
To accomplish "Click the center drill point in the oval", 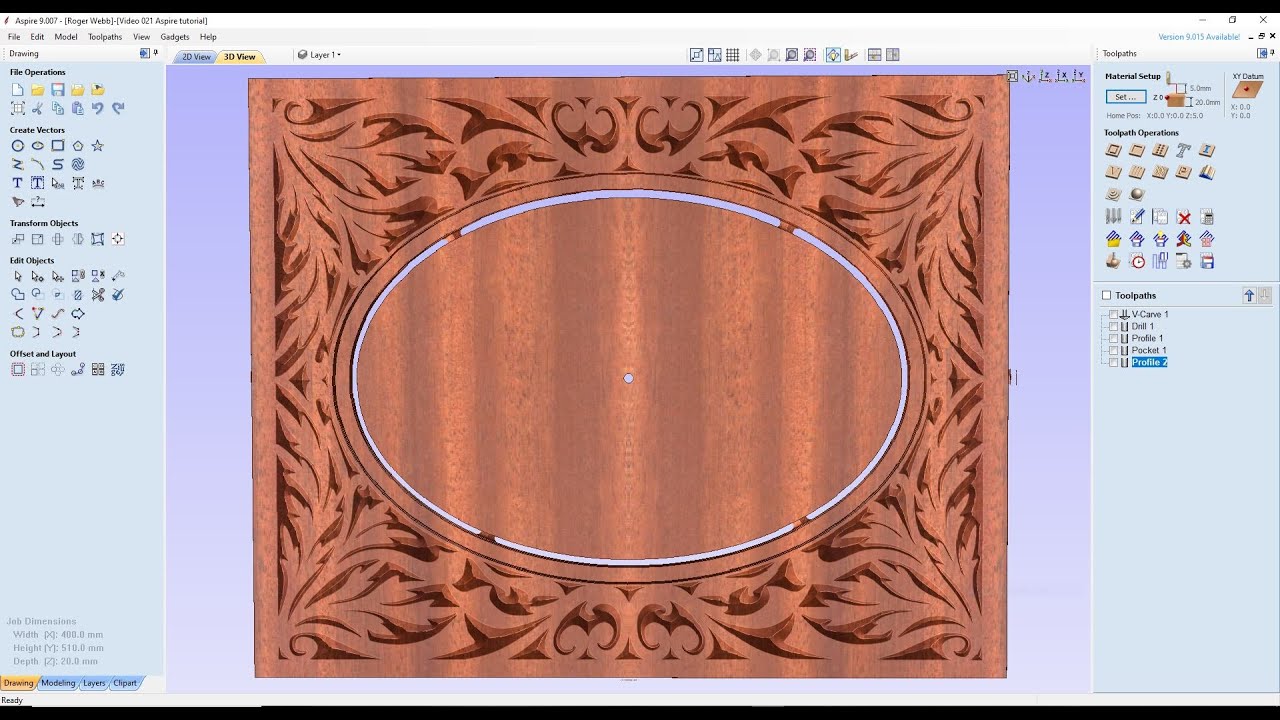I will tap(628, 378).
